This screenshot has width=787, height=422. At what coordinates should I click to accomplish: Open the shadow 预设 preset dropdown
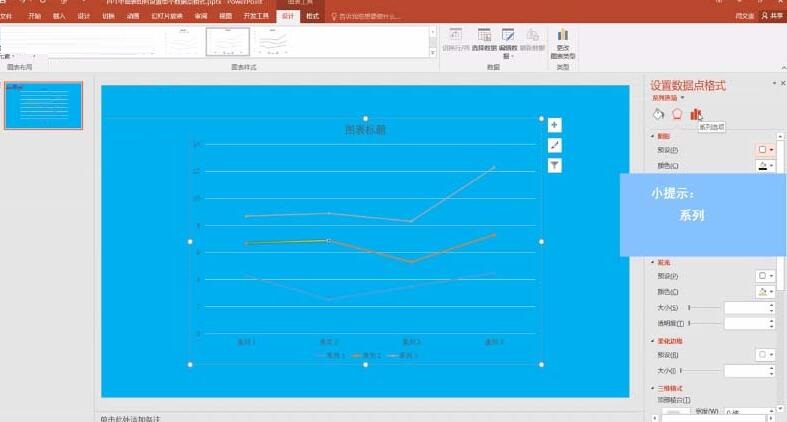click(765, 150)
